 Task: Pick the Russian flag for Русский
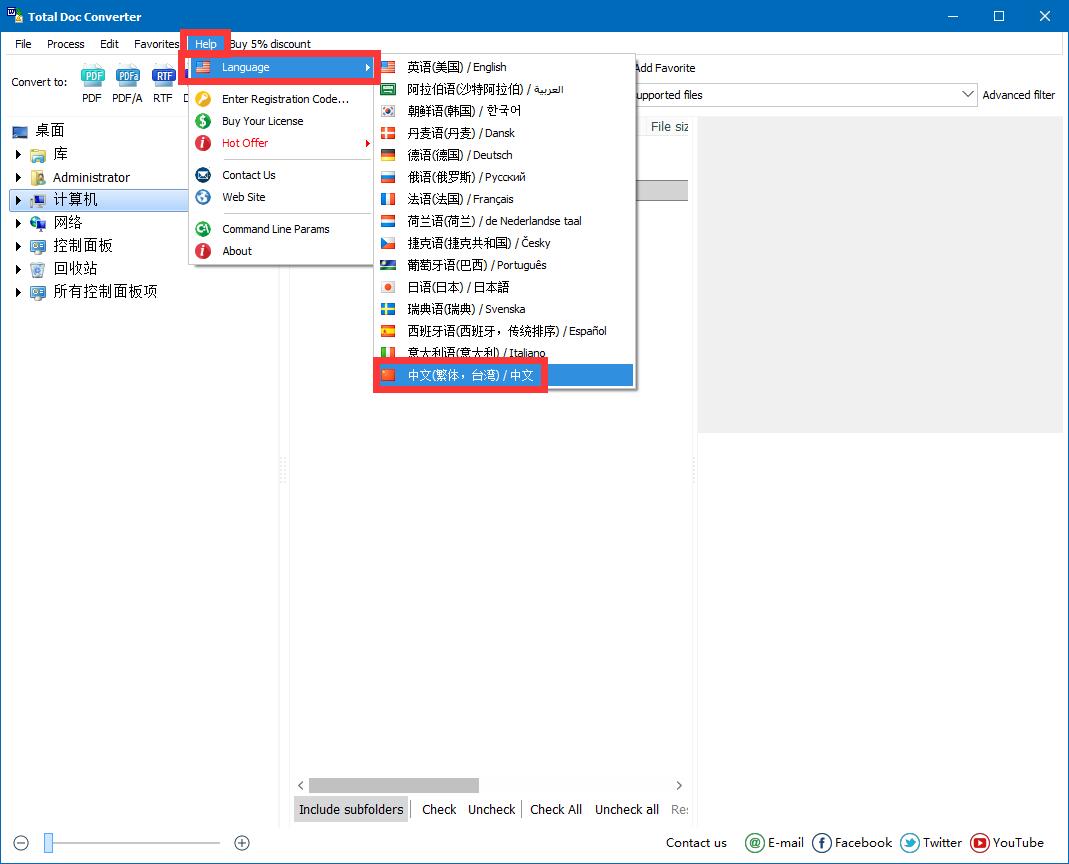coord(388,177)
